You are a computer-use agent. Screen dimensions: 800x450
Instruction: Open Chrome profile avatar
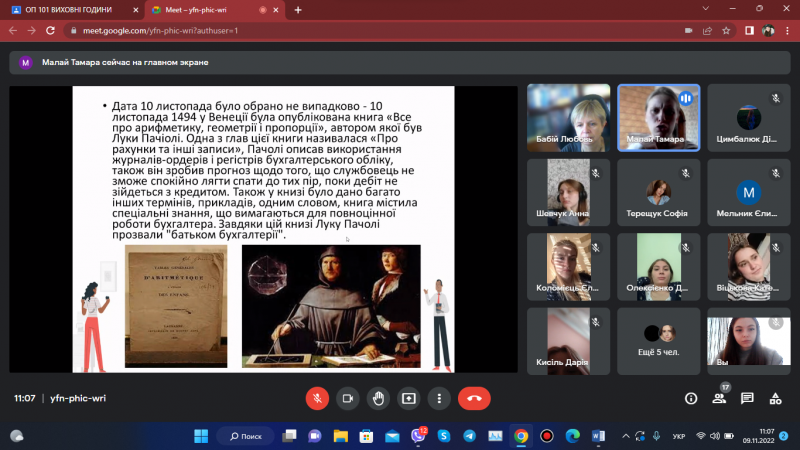coord(768,31)
